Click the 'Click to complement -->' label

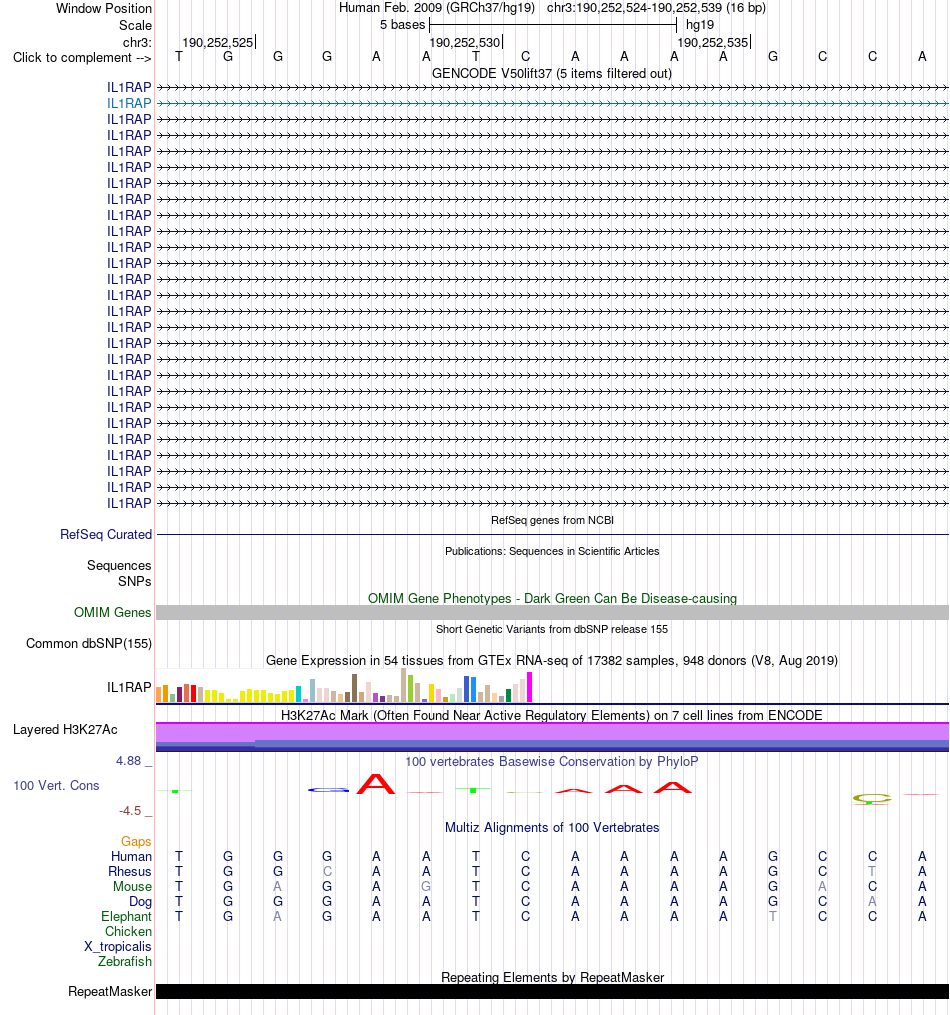[x=82, y=58]
